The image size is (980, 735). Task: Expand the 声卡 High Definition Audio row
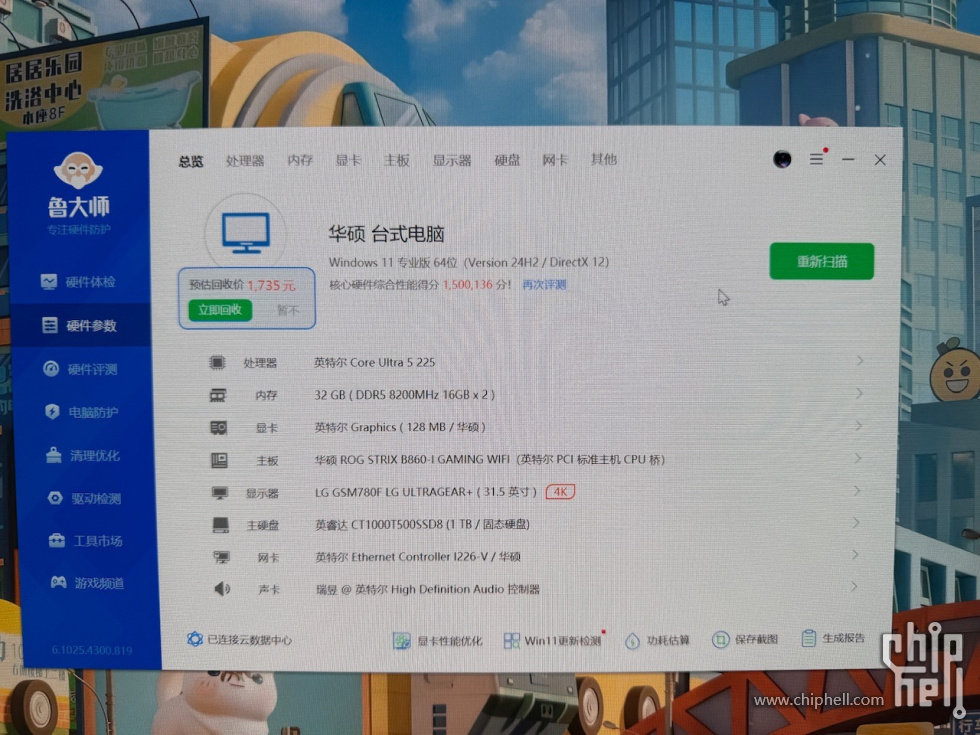tap(854, 586)
